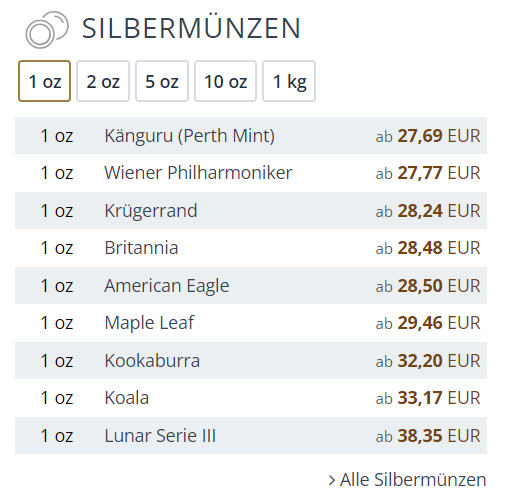
Task: Open the Maple Leaf listing
Action: pos(251,323)
